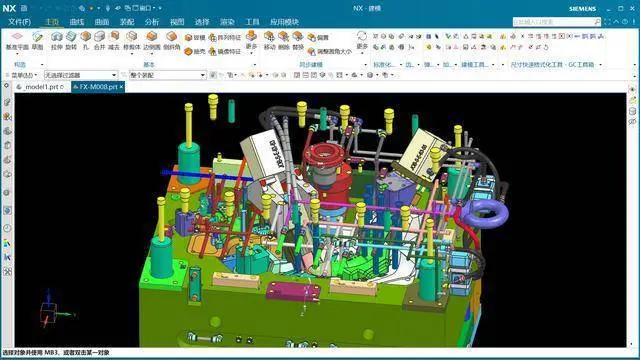The height and width of the screenshot is (360, 640).
Task: Select the Move Face (移动) tool
Action: coord(269,40)
